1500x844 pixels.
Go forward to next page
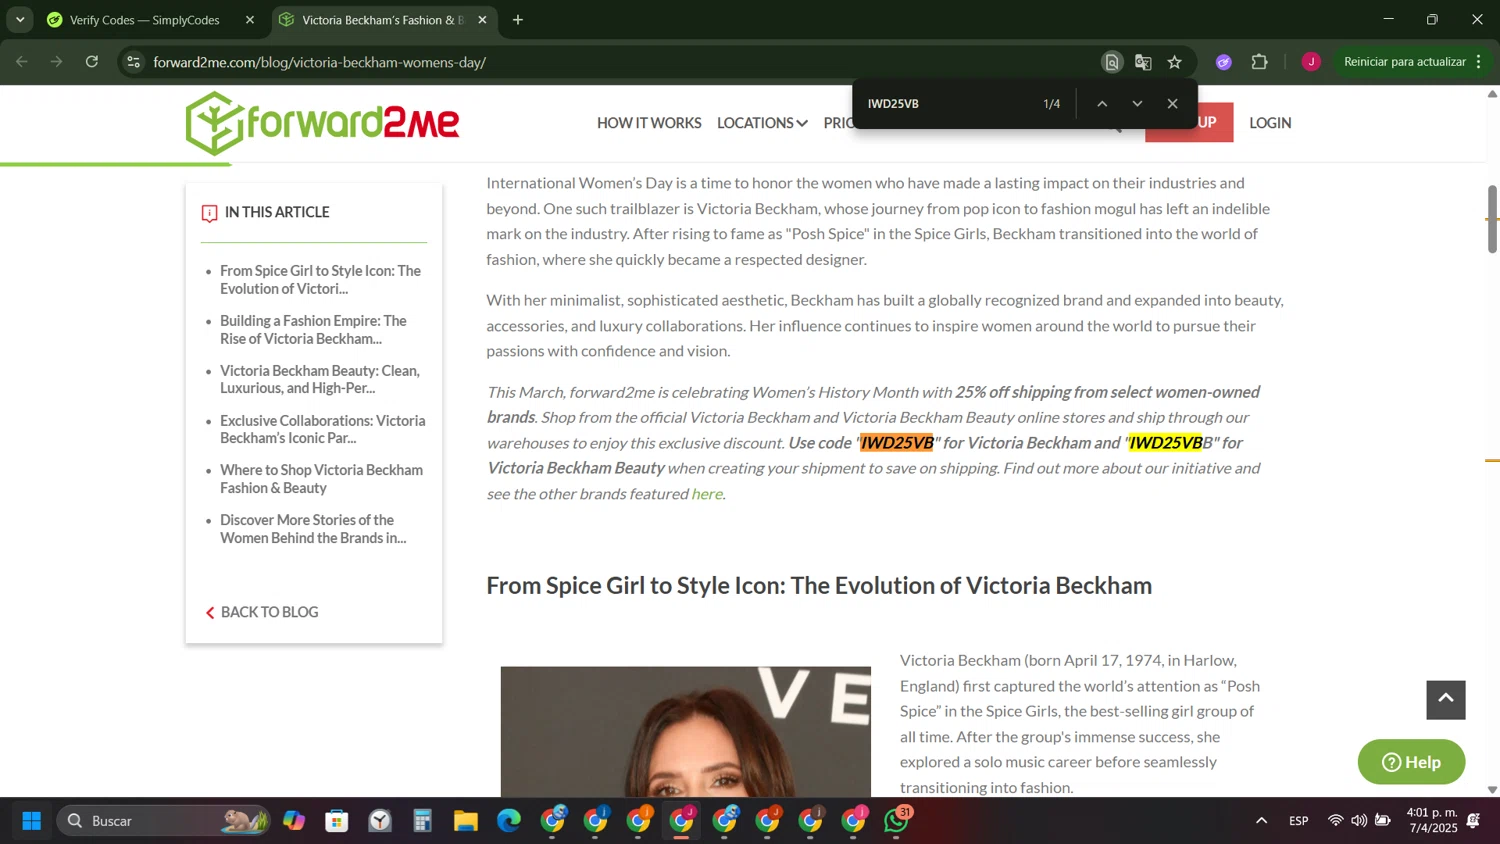click(x=57, y=62)
